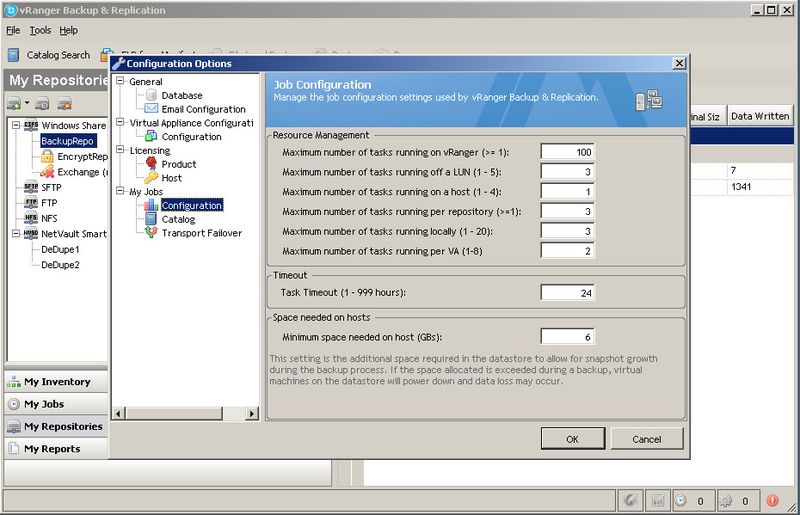Click status bar clock jobs icon

click(681, 501)
